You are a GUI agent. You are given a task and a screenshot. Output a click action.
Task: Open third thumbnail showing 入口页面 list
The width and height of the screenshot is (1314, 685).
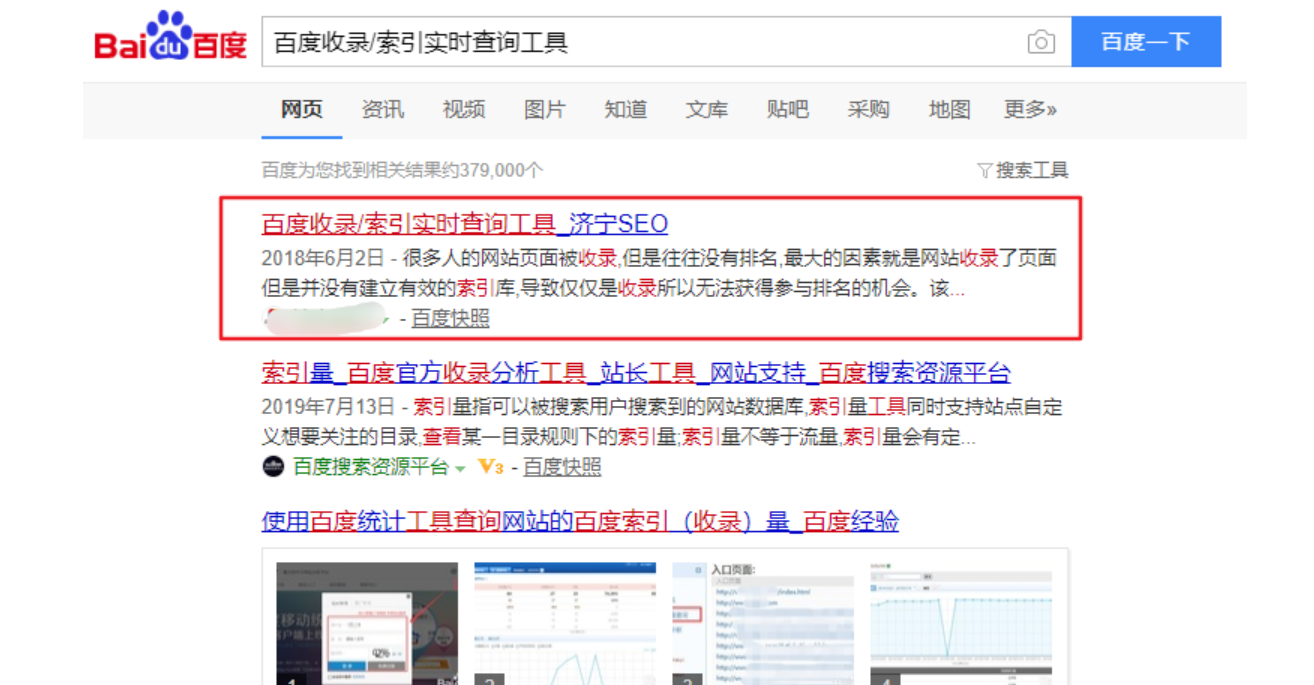pyautogui.click(x=763, y=623)
